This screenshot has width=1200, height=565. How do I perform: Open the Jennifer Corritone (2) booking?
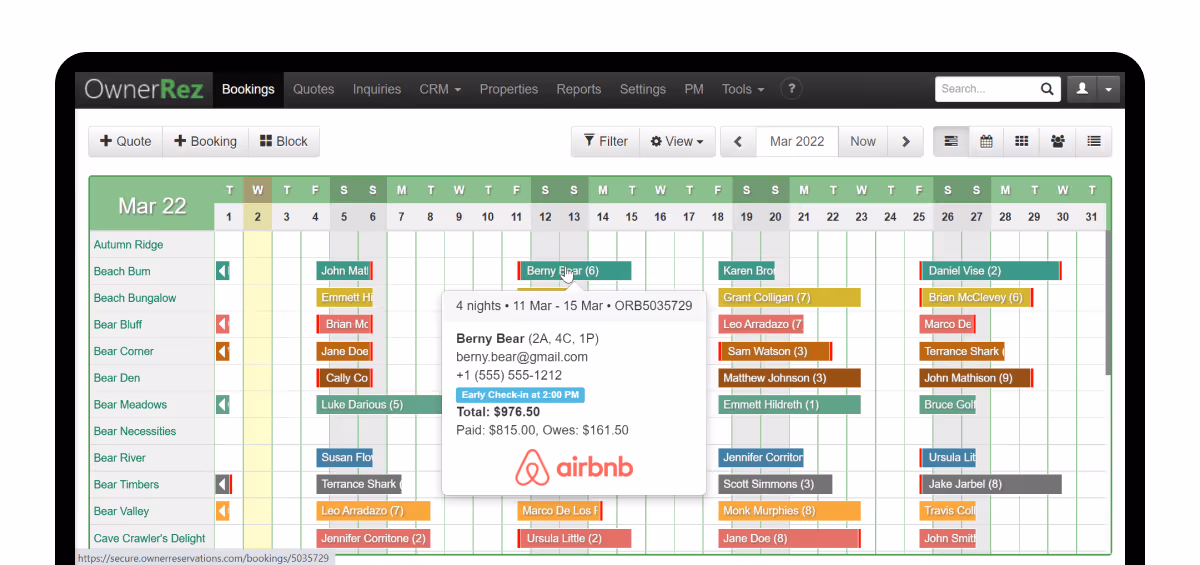click(x=373, y=538)
